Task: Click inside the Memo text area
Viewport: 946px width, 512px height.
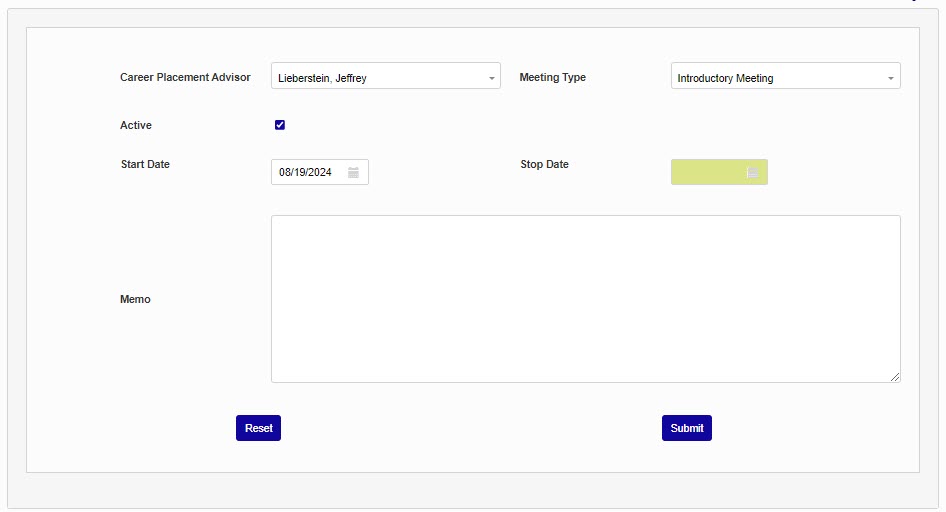Action: pos(585,298)
